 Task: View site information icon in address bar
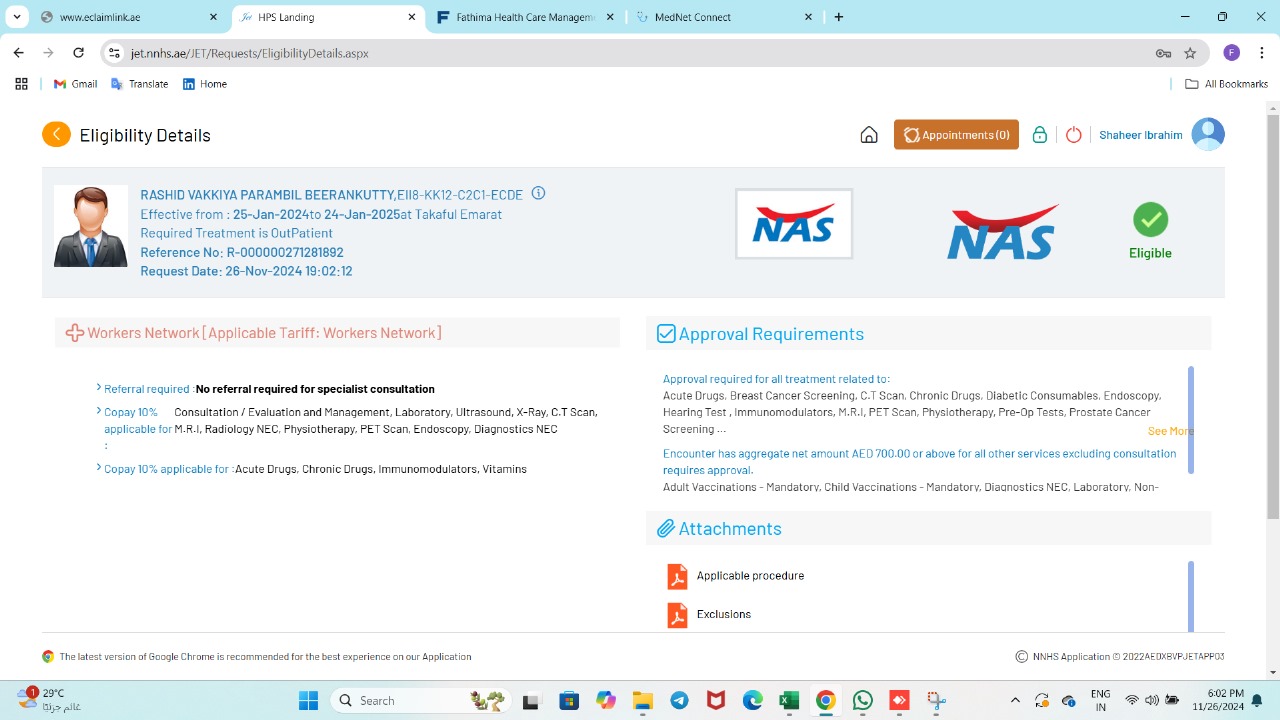pyautogui.click(x=114, y=53)
